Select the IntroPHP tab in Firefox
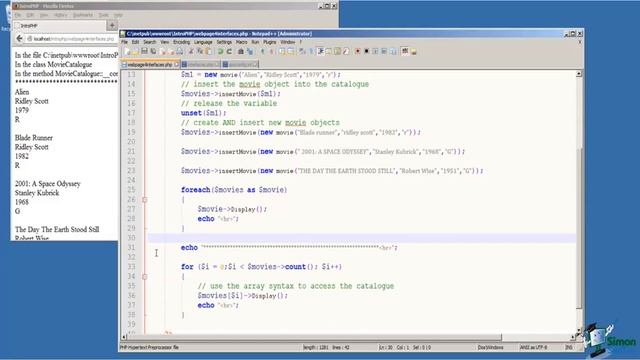 [59, 25]
